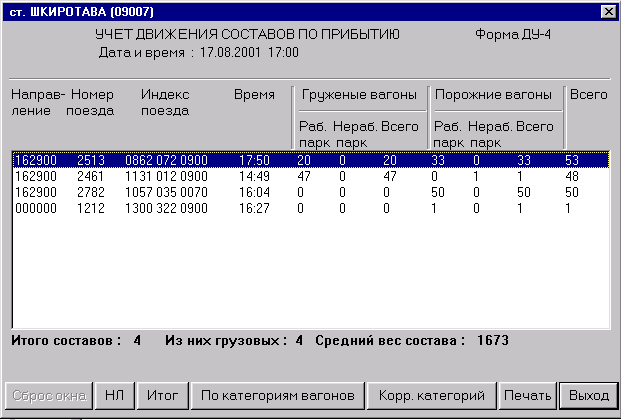Click total 53 in first row

[x=572, y=160]
